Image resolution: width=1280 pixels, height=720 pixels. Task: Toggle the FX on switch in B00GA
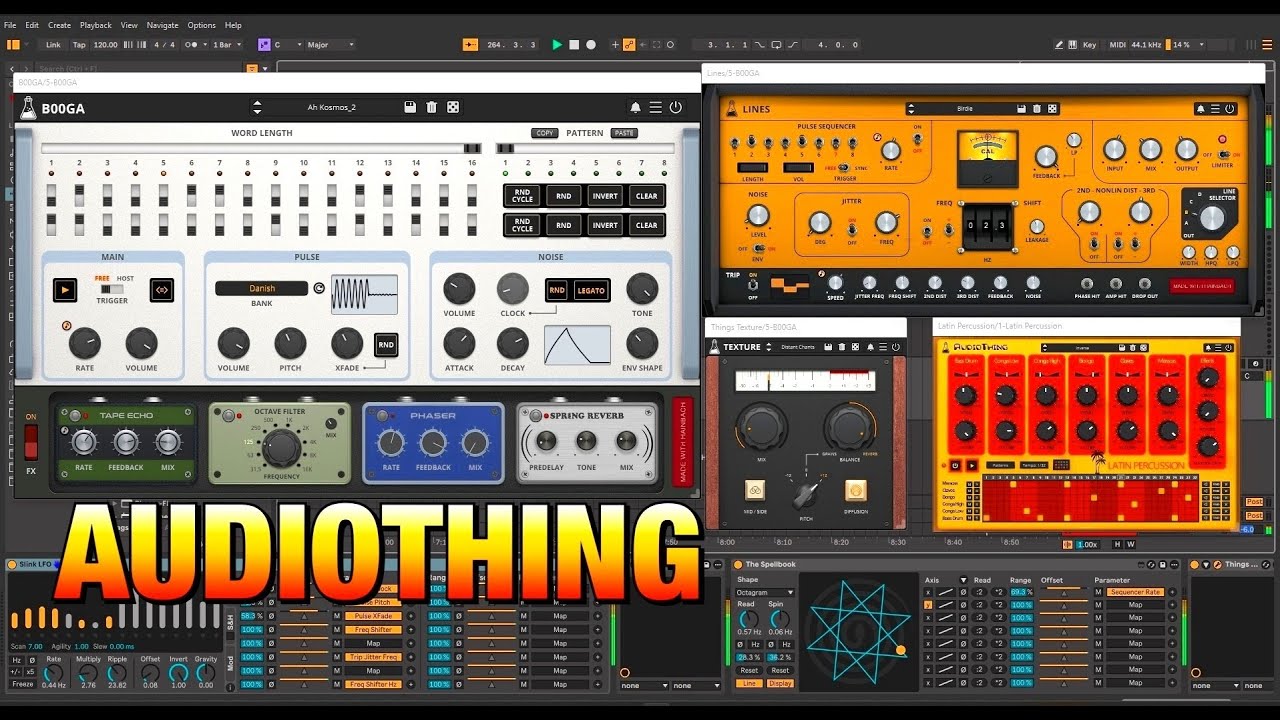click(x=31, y=441)
